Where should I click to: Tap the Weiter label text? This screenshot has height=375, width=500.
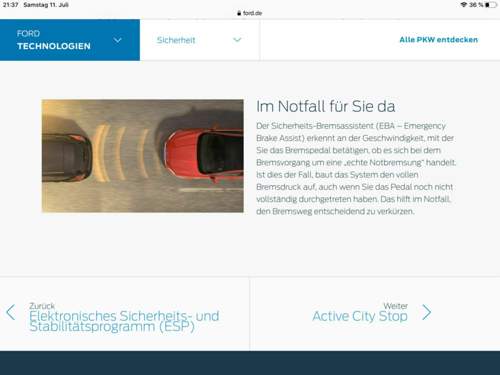click(x=395, y=306)
